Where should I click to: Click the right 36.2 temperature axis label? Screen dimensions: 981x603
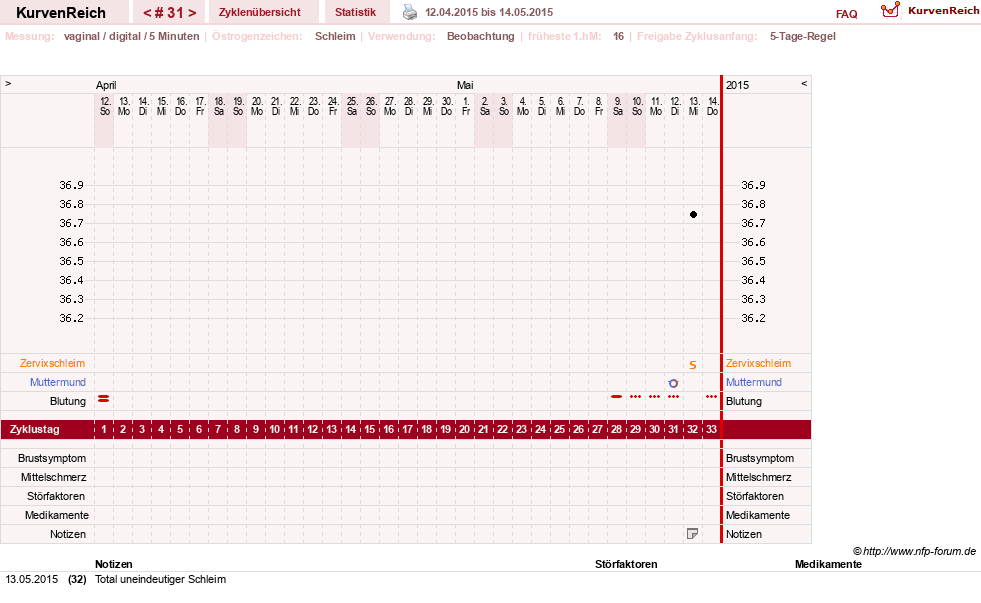753,318
